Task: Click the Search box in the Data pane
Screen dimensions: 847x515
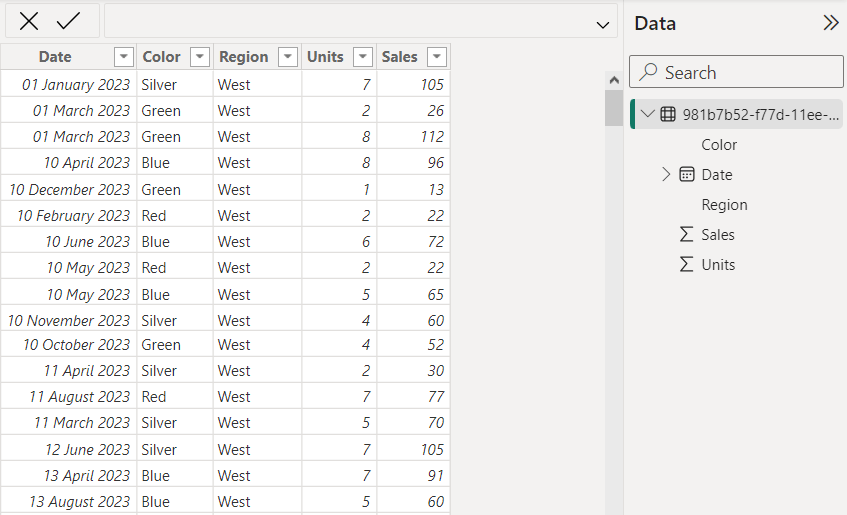Action: [736, 72]
